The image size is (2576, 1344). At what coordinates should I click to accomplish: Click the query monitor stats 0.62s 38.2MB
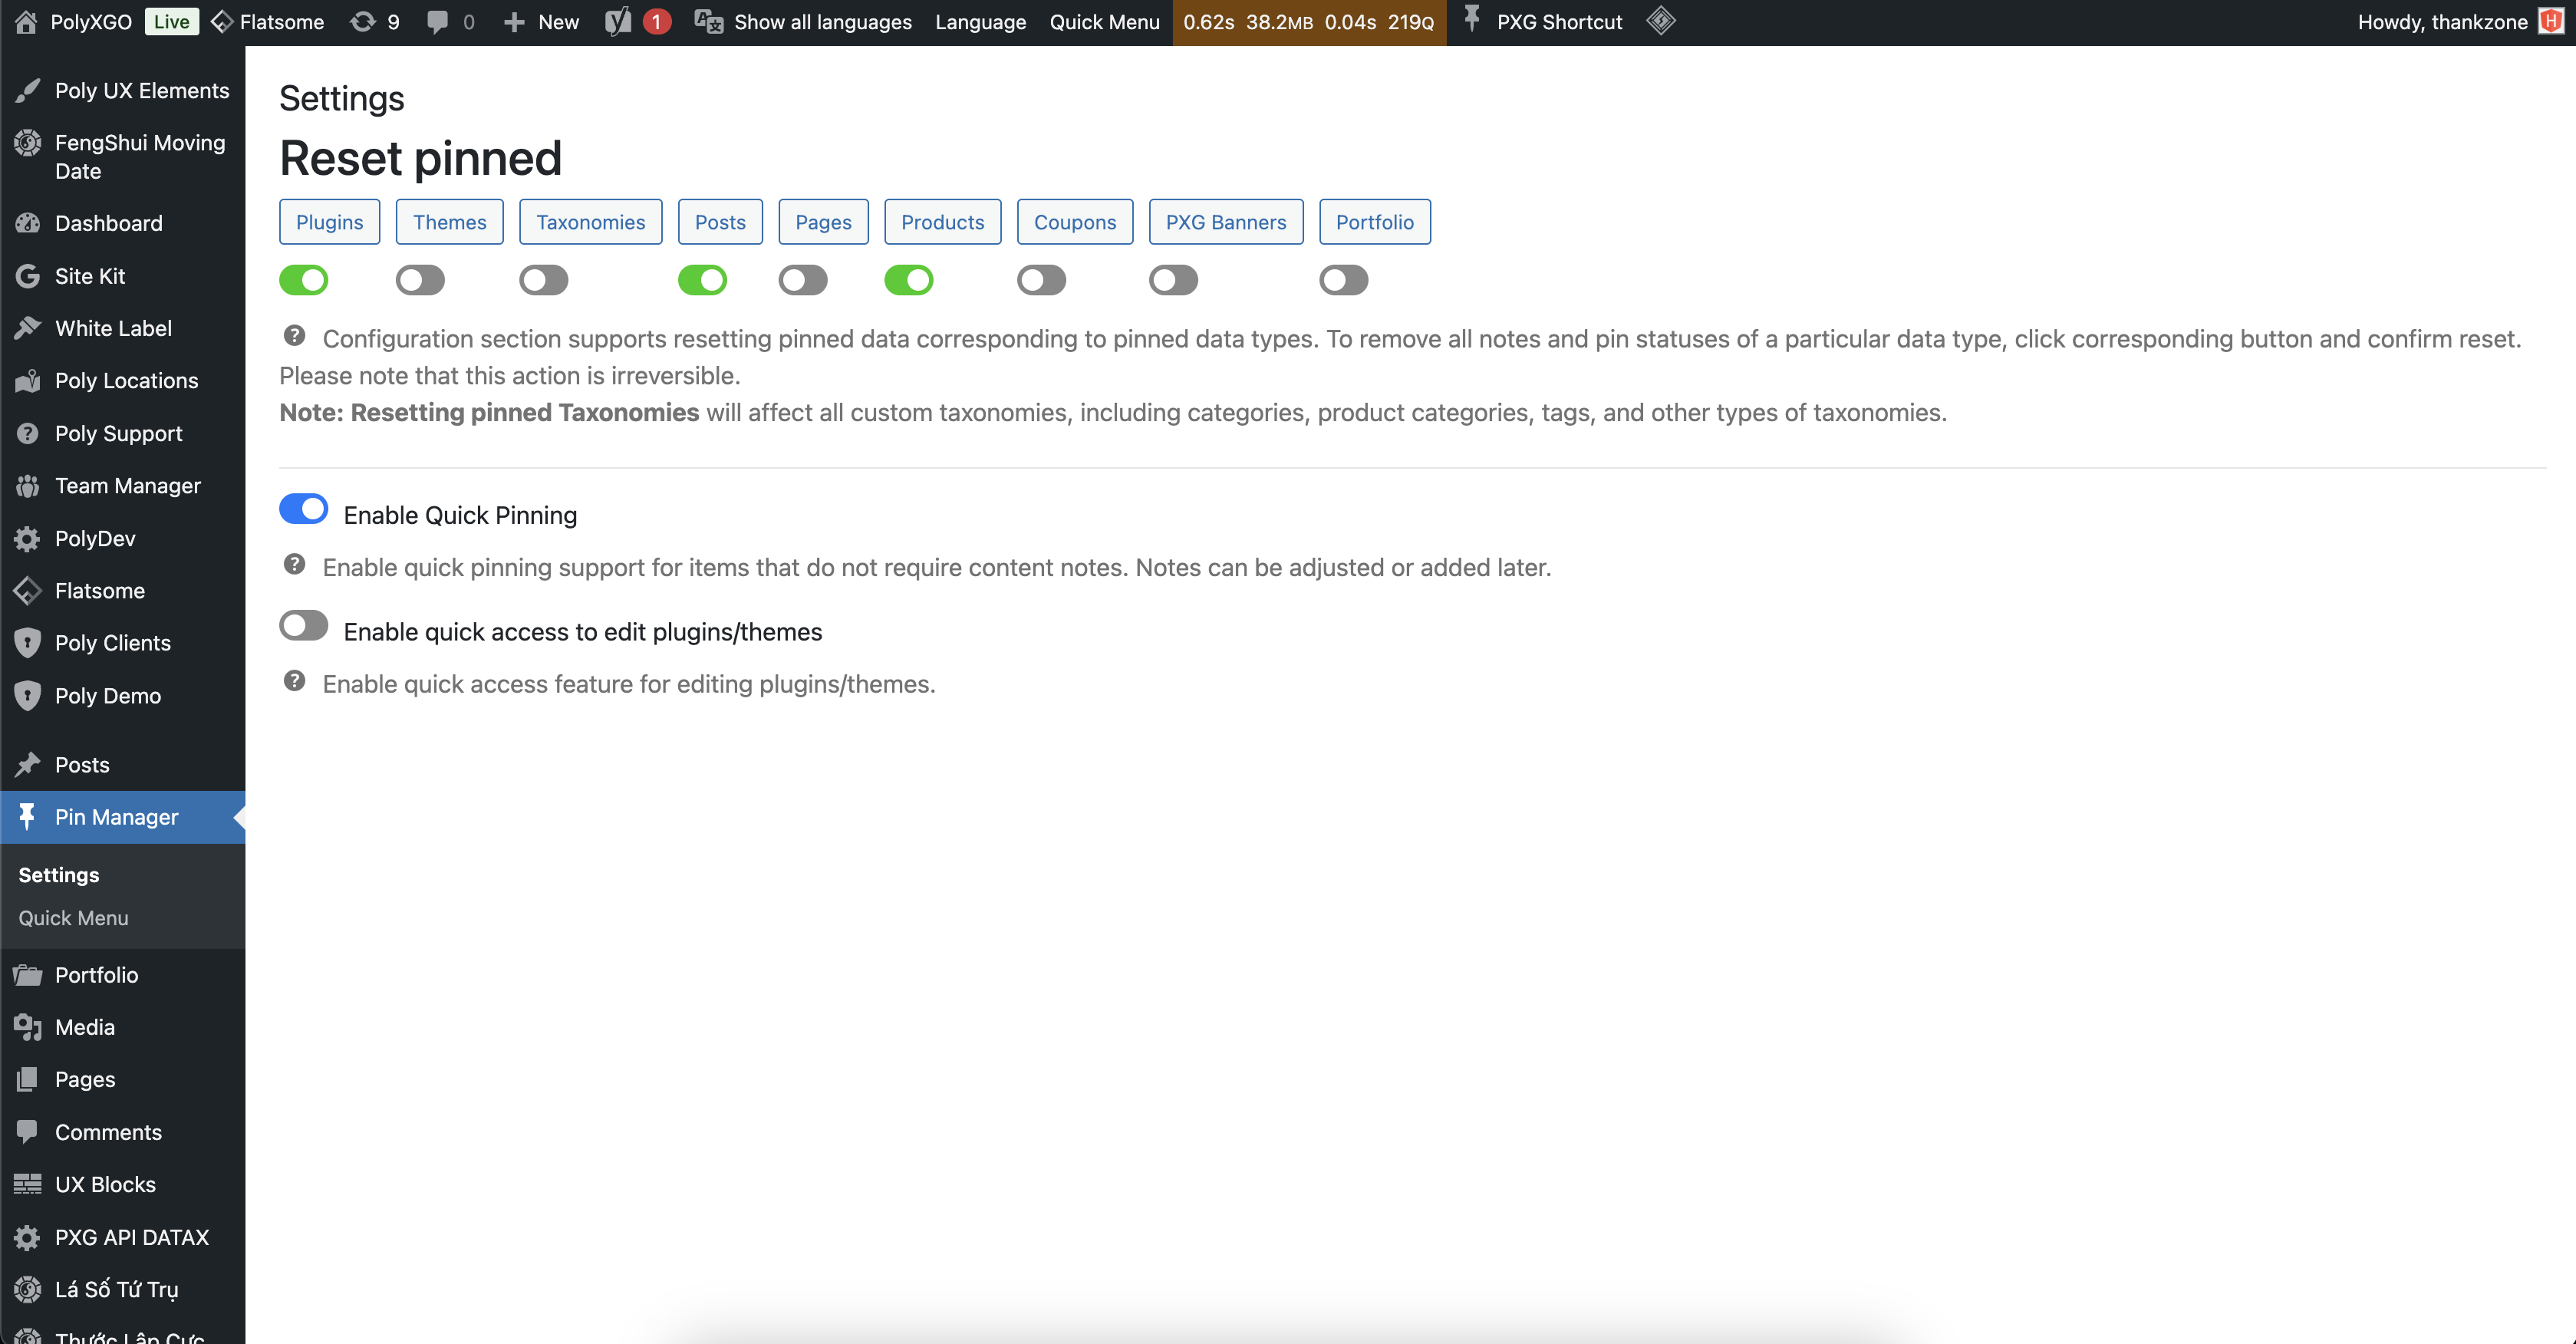point(1309,22)
